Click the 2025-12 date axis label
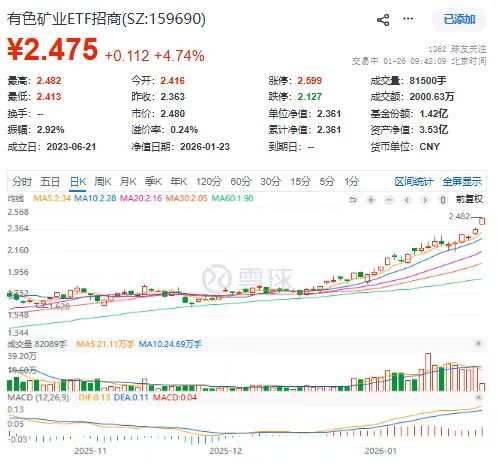Screen dimensions: 498x463 coord(226,451)
